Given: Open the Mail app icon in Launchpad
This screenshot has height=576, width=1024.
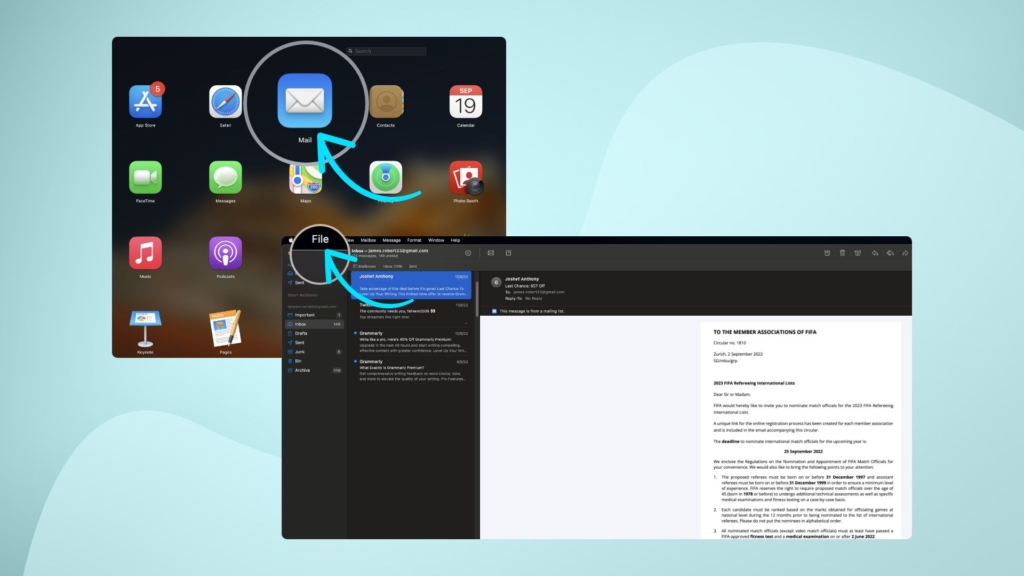Looking at the screenshot, I should (x=305, y=101).
